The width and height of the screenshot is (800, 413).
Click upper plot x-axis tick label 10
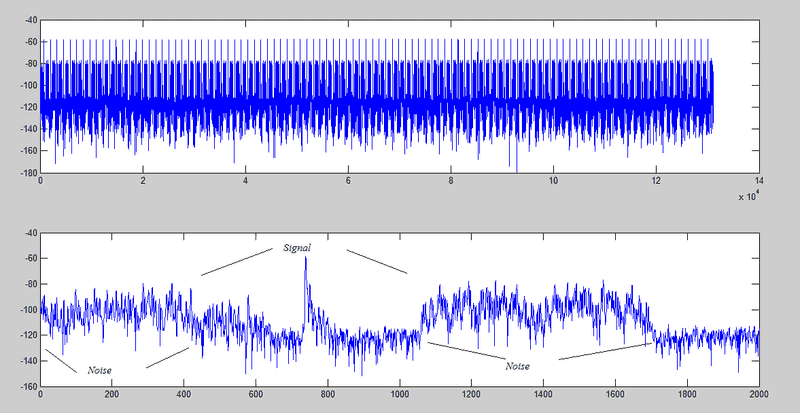coord(553,182)
